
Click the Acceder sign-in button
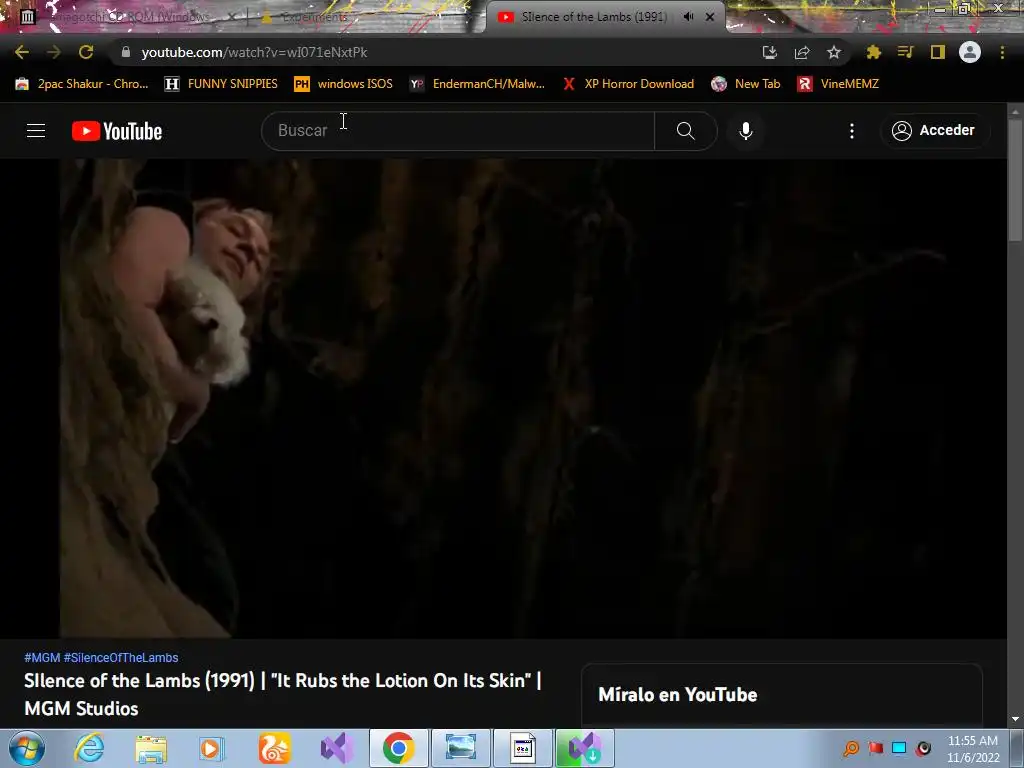click(934, 131)
